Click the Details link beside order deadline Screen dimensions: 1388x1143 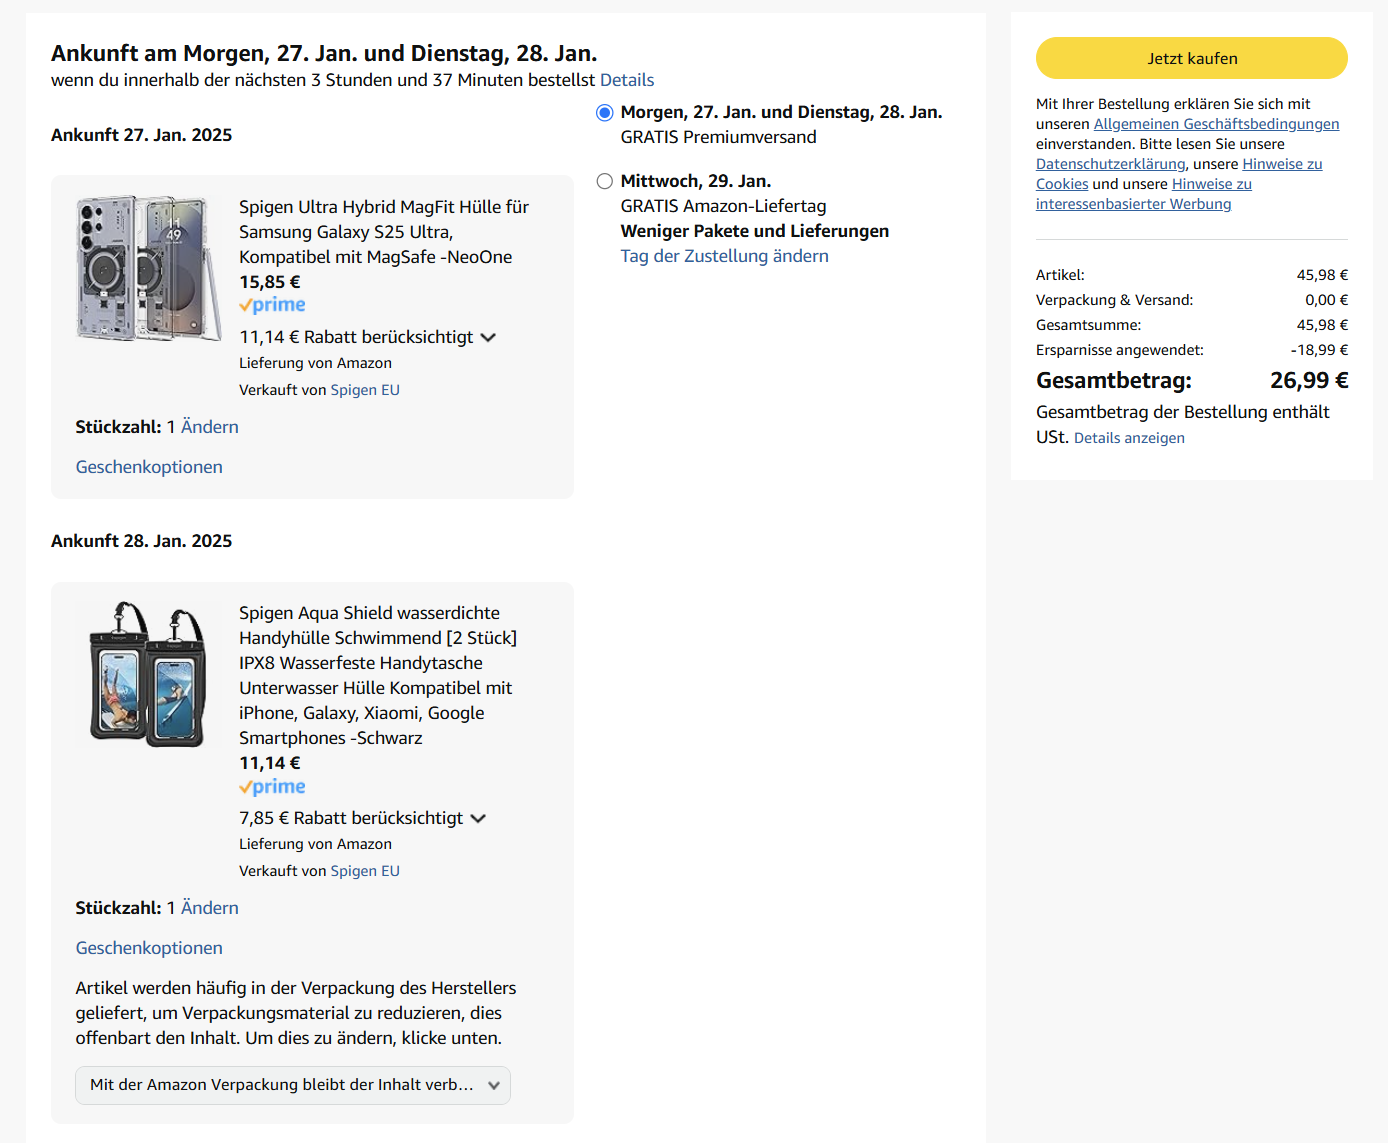627,80
